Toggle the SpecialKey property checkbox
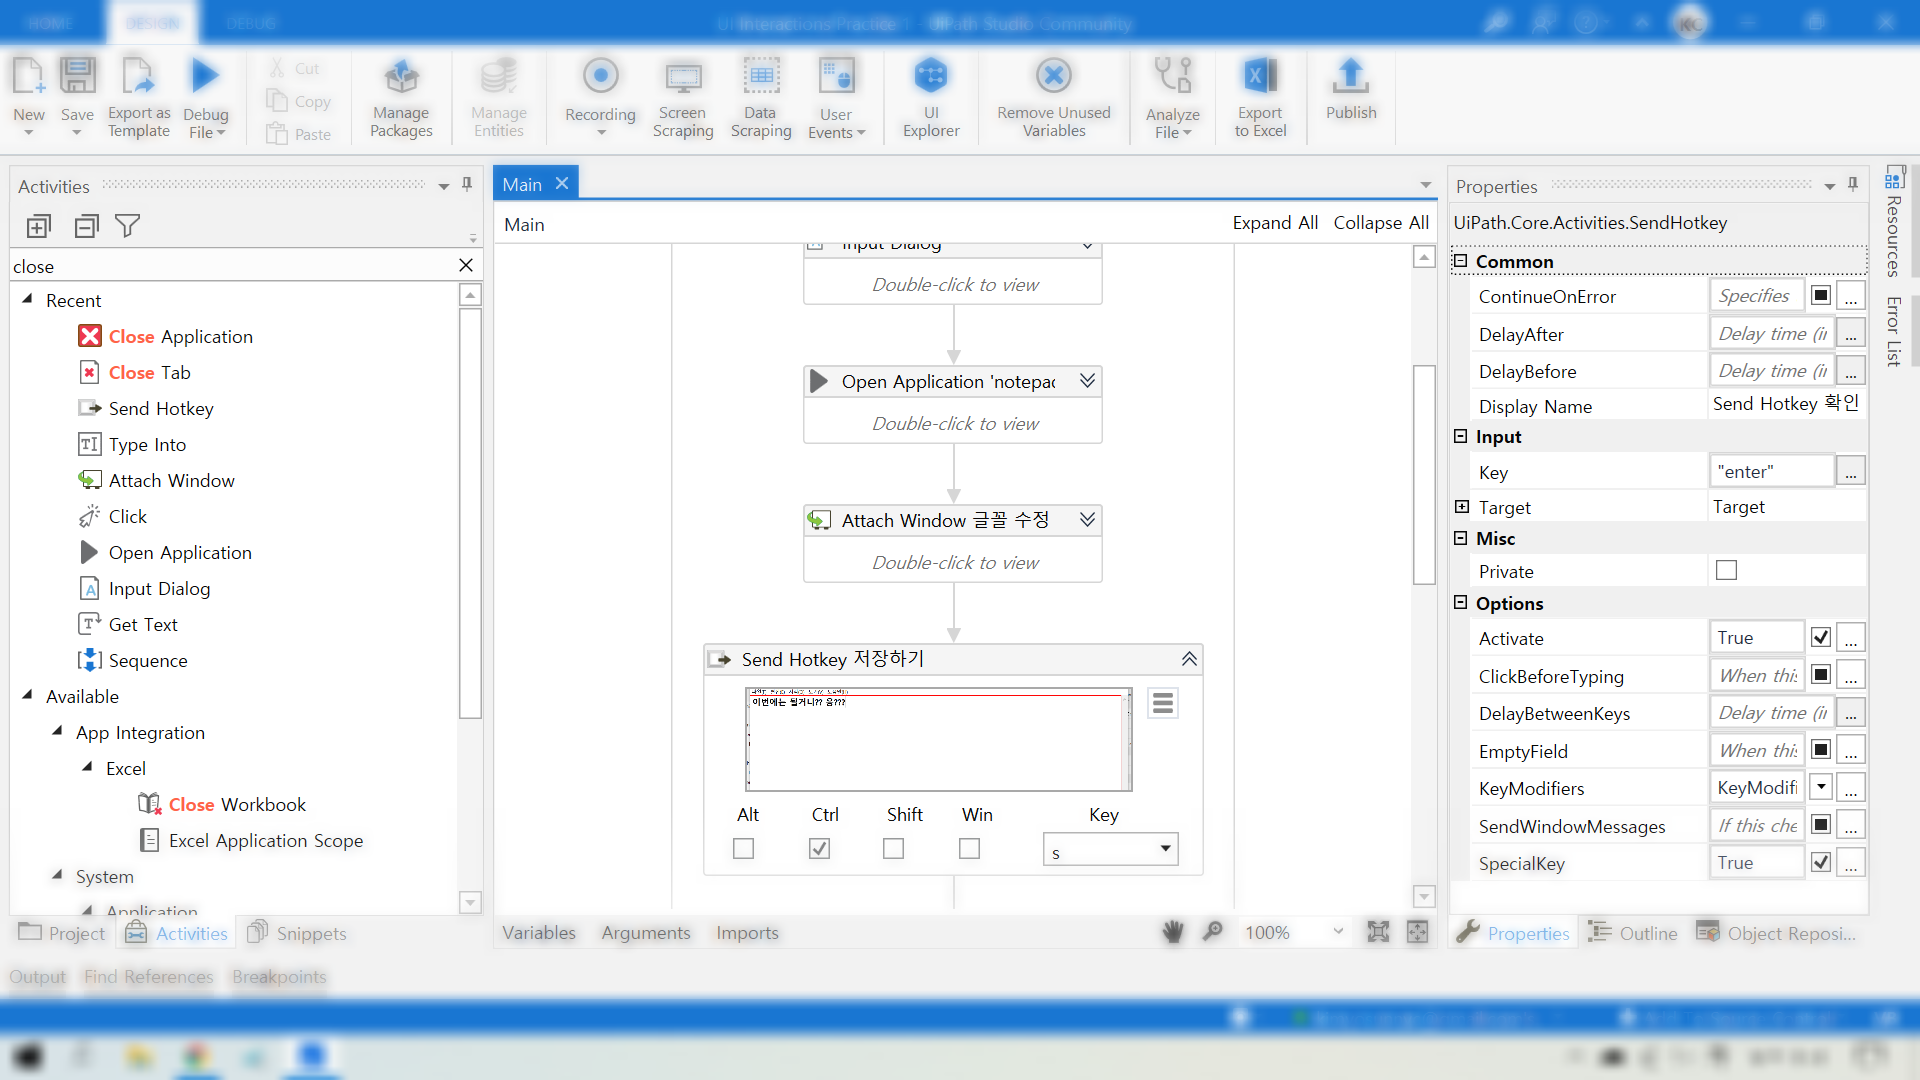This screenshot has height=1080, width=1920. [1821, 862]
